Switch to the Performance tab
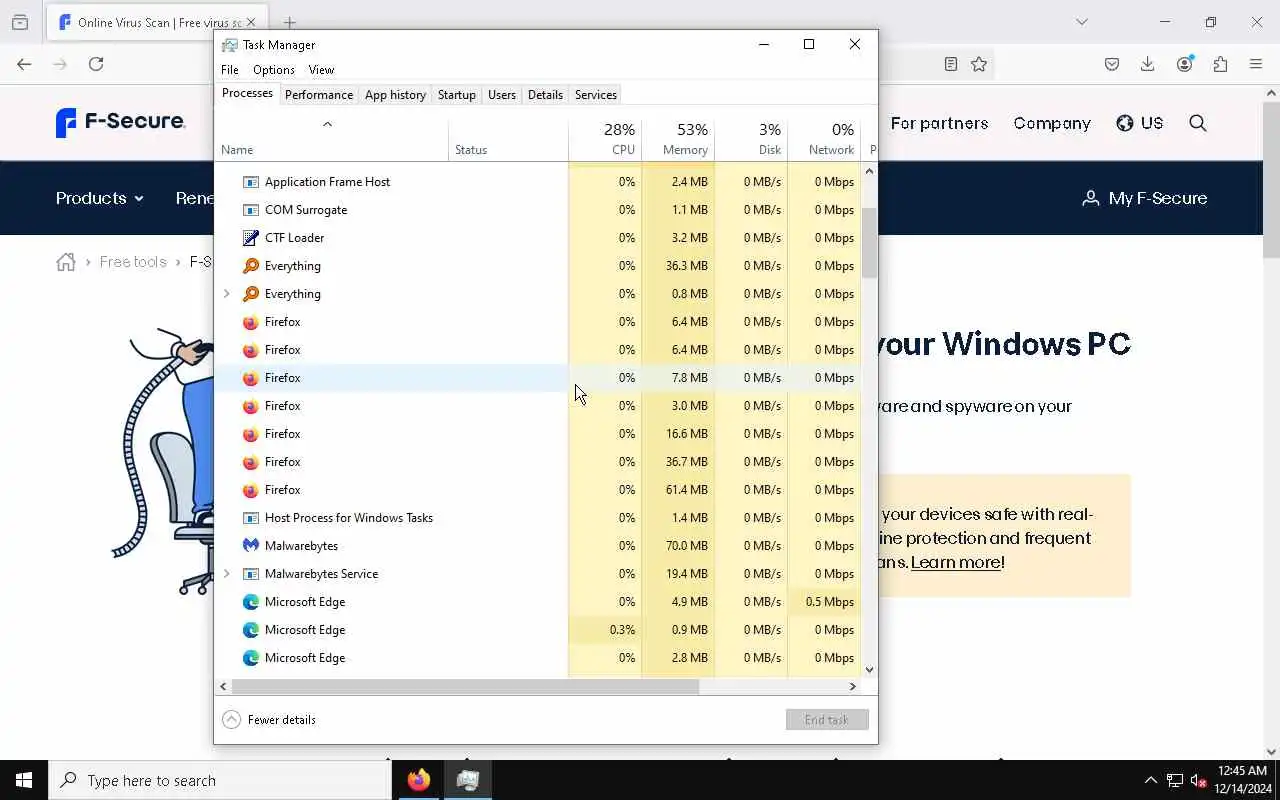This screenshot has height=800, width=1280. [x=319, y=95]
